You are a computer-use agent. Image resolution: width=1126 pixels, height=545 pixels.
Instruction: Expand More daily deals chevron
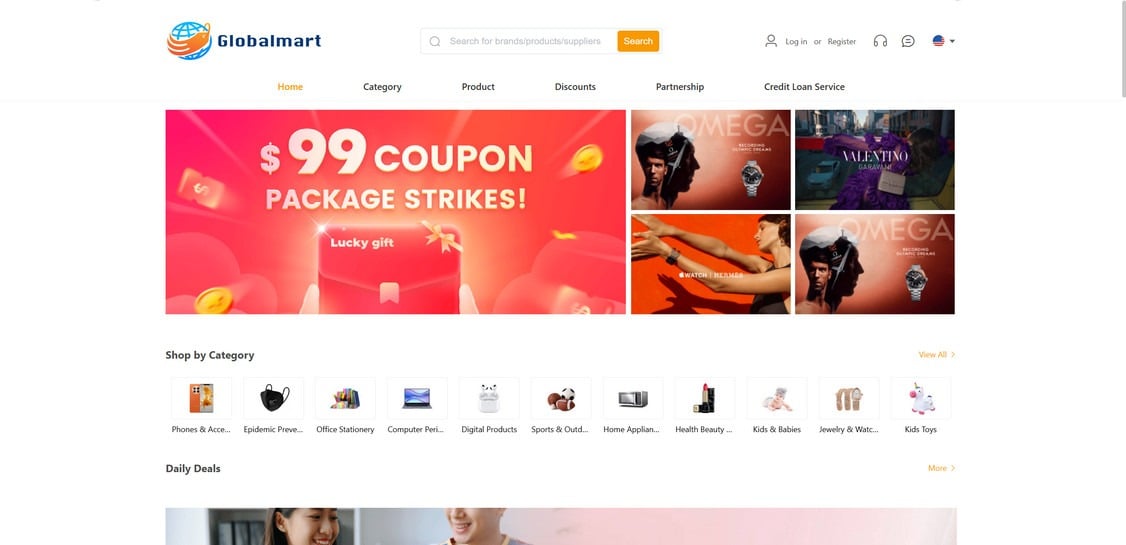[953, 468]
